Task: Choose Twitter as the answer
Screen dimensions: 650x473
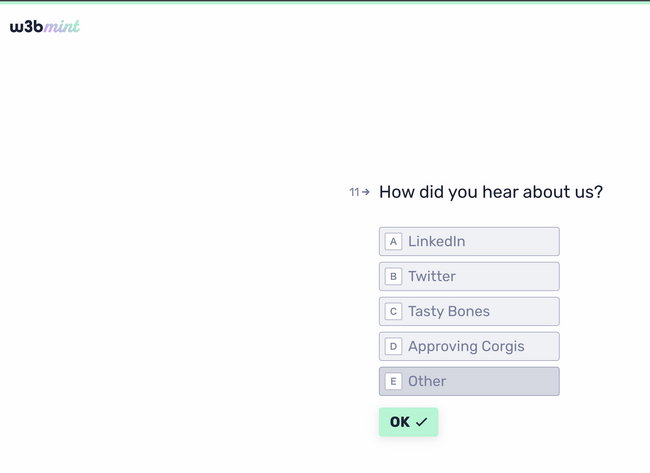Action: [469, 276]
